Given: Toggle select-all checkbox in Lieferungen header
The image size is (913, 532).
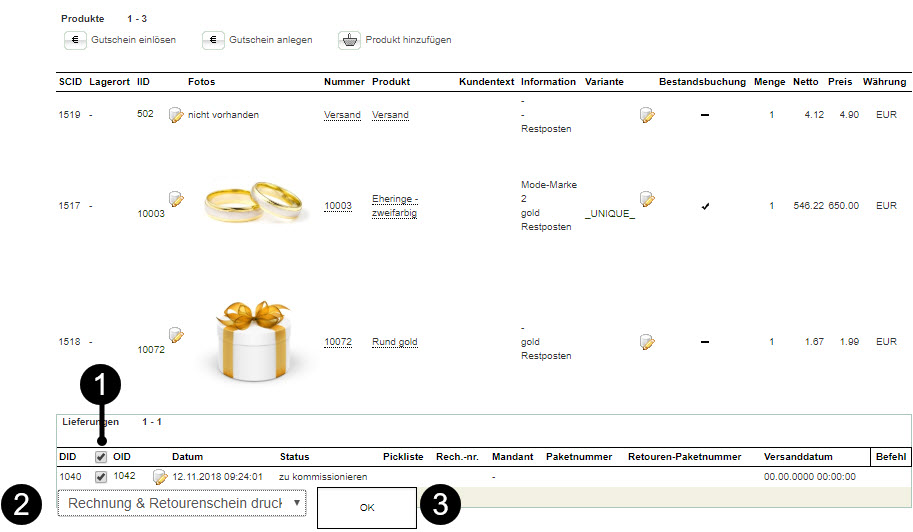Looking at the screenshot, I should [101, 457].
